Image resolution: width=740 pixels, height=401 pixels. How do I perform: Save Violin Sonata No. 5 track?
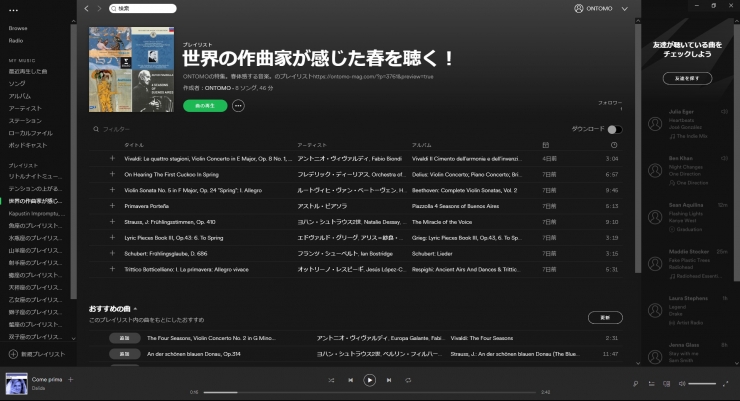[x=112, y=190]
